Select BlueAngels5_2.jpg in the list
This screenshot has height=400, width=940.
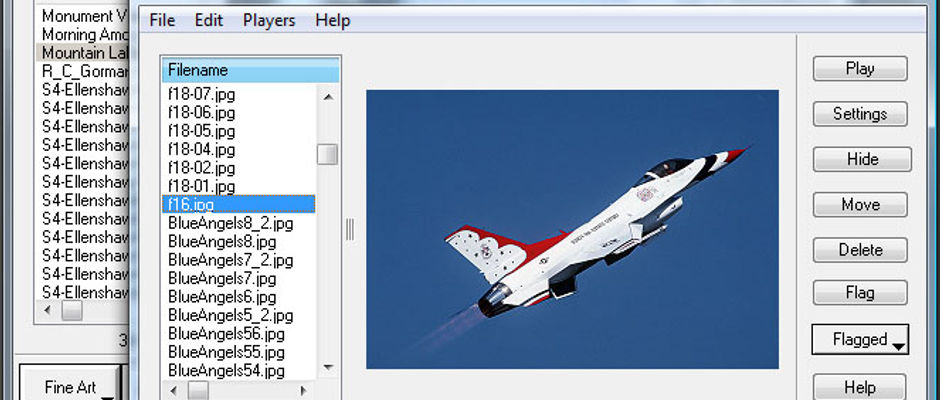[x=239, y=315]
